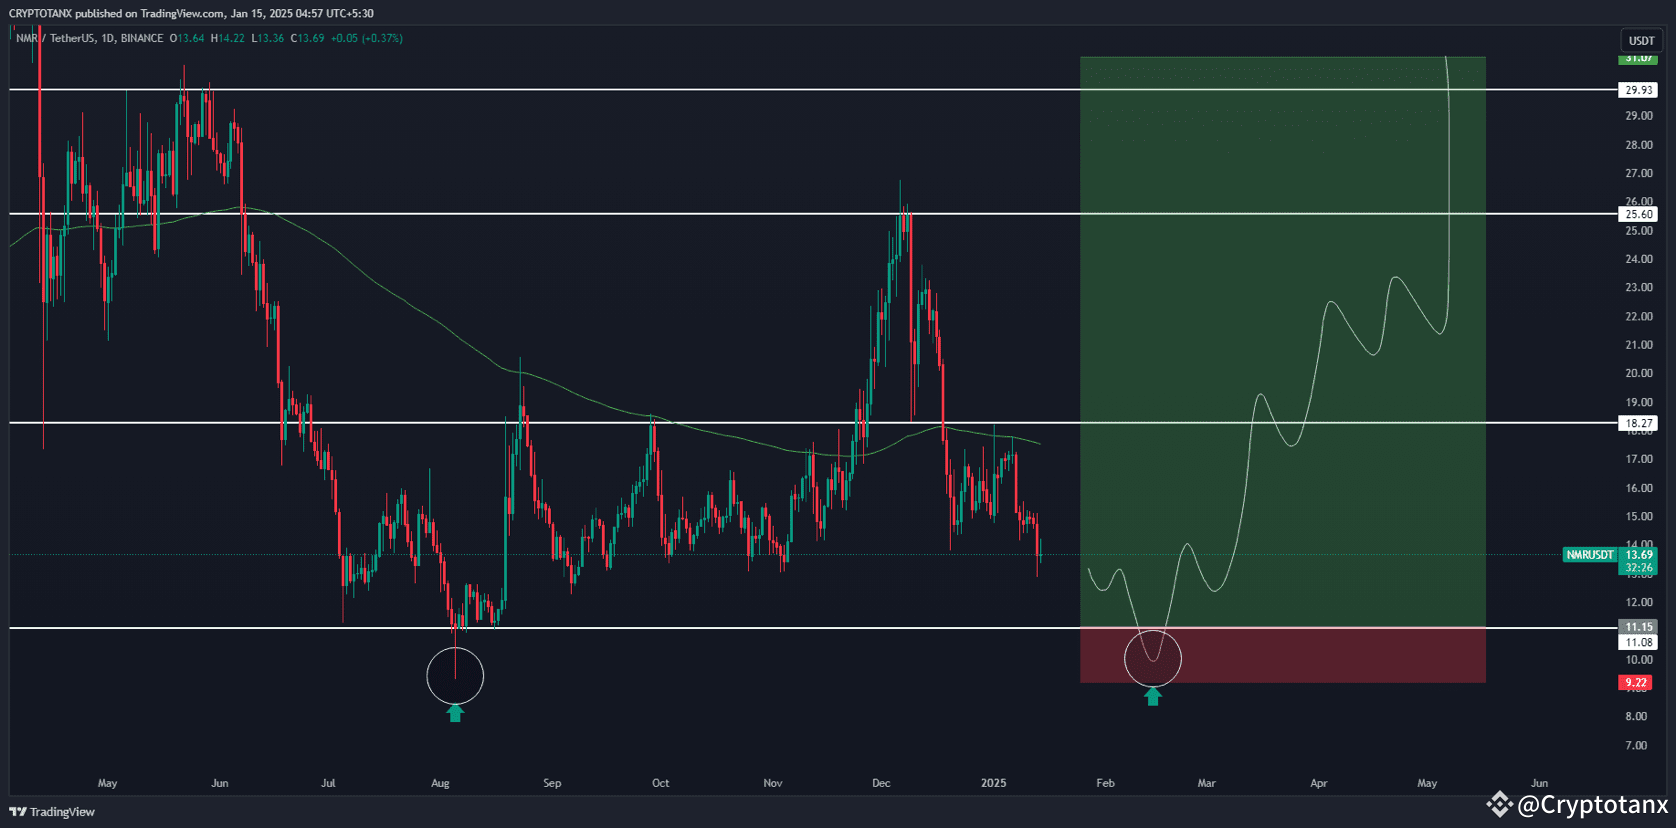Screen dimensions: 1676x828
Task: Click the 23.00 value on price scale
Action: click(1639, 288)
